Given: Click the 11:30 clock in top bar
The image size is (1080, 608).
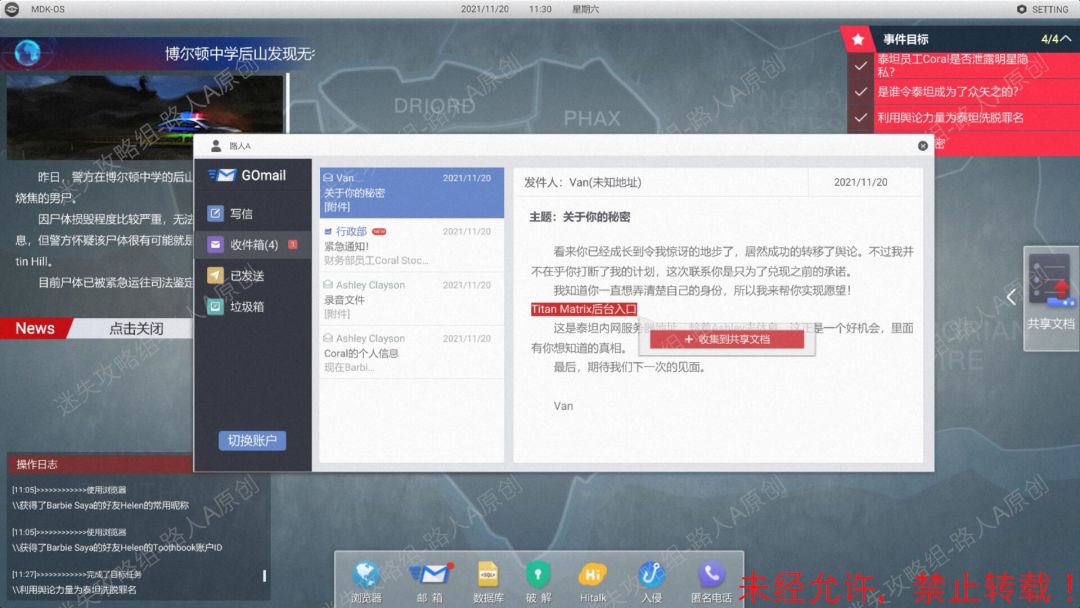Looking at the screenshot, I should click(x=540, y=9).
